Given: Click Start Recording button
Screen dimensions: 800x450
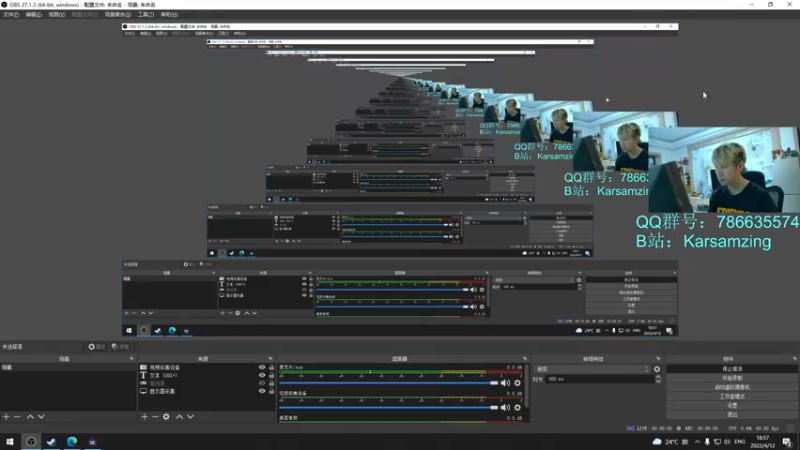Looking at the screenshot, I should [x=732, y=378].
